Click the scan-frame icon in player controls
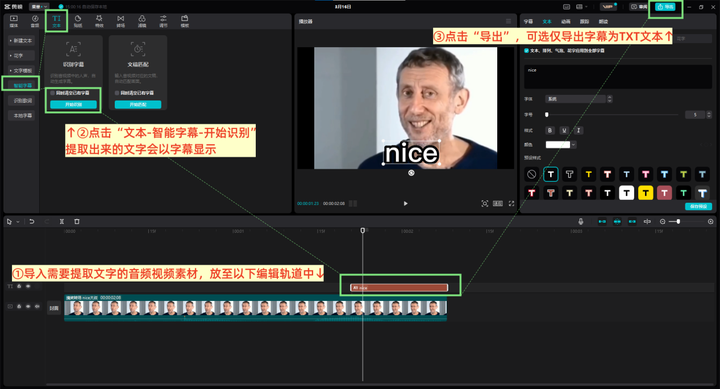This screenshot has height=389, width=720. [x=484, y=203]
